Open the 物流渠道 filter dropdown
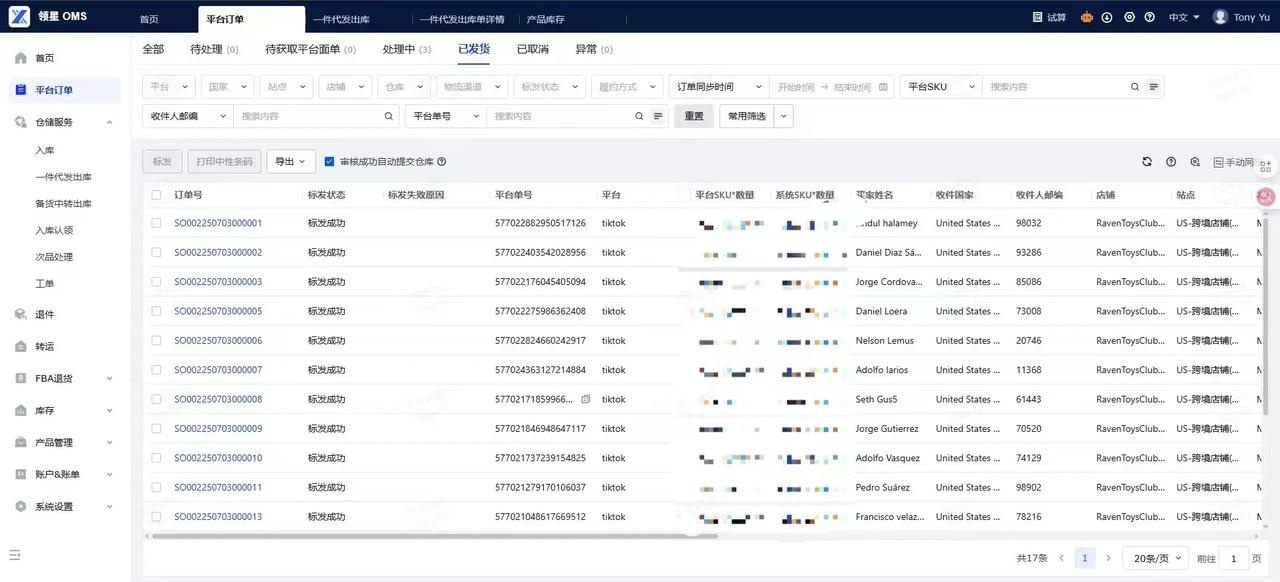The width and height of the screenshot is (1280, 582). pyautogui.click(x=471, y=87)
